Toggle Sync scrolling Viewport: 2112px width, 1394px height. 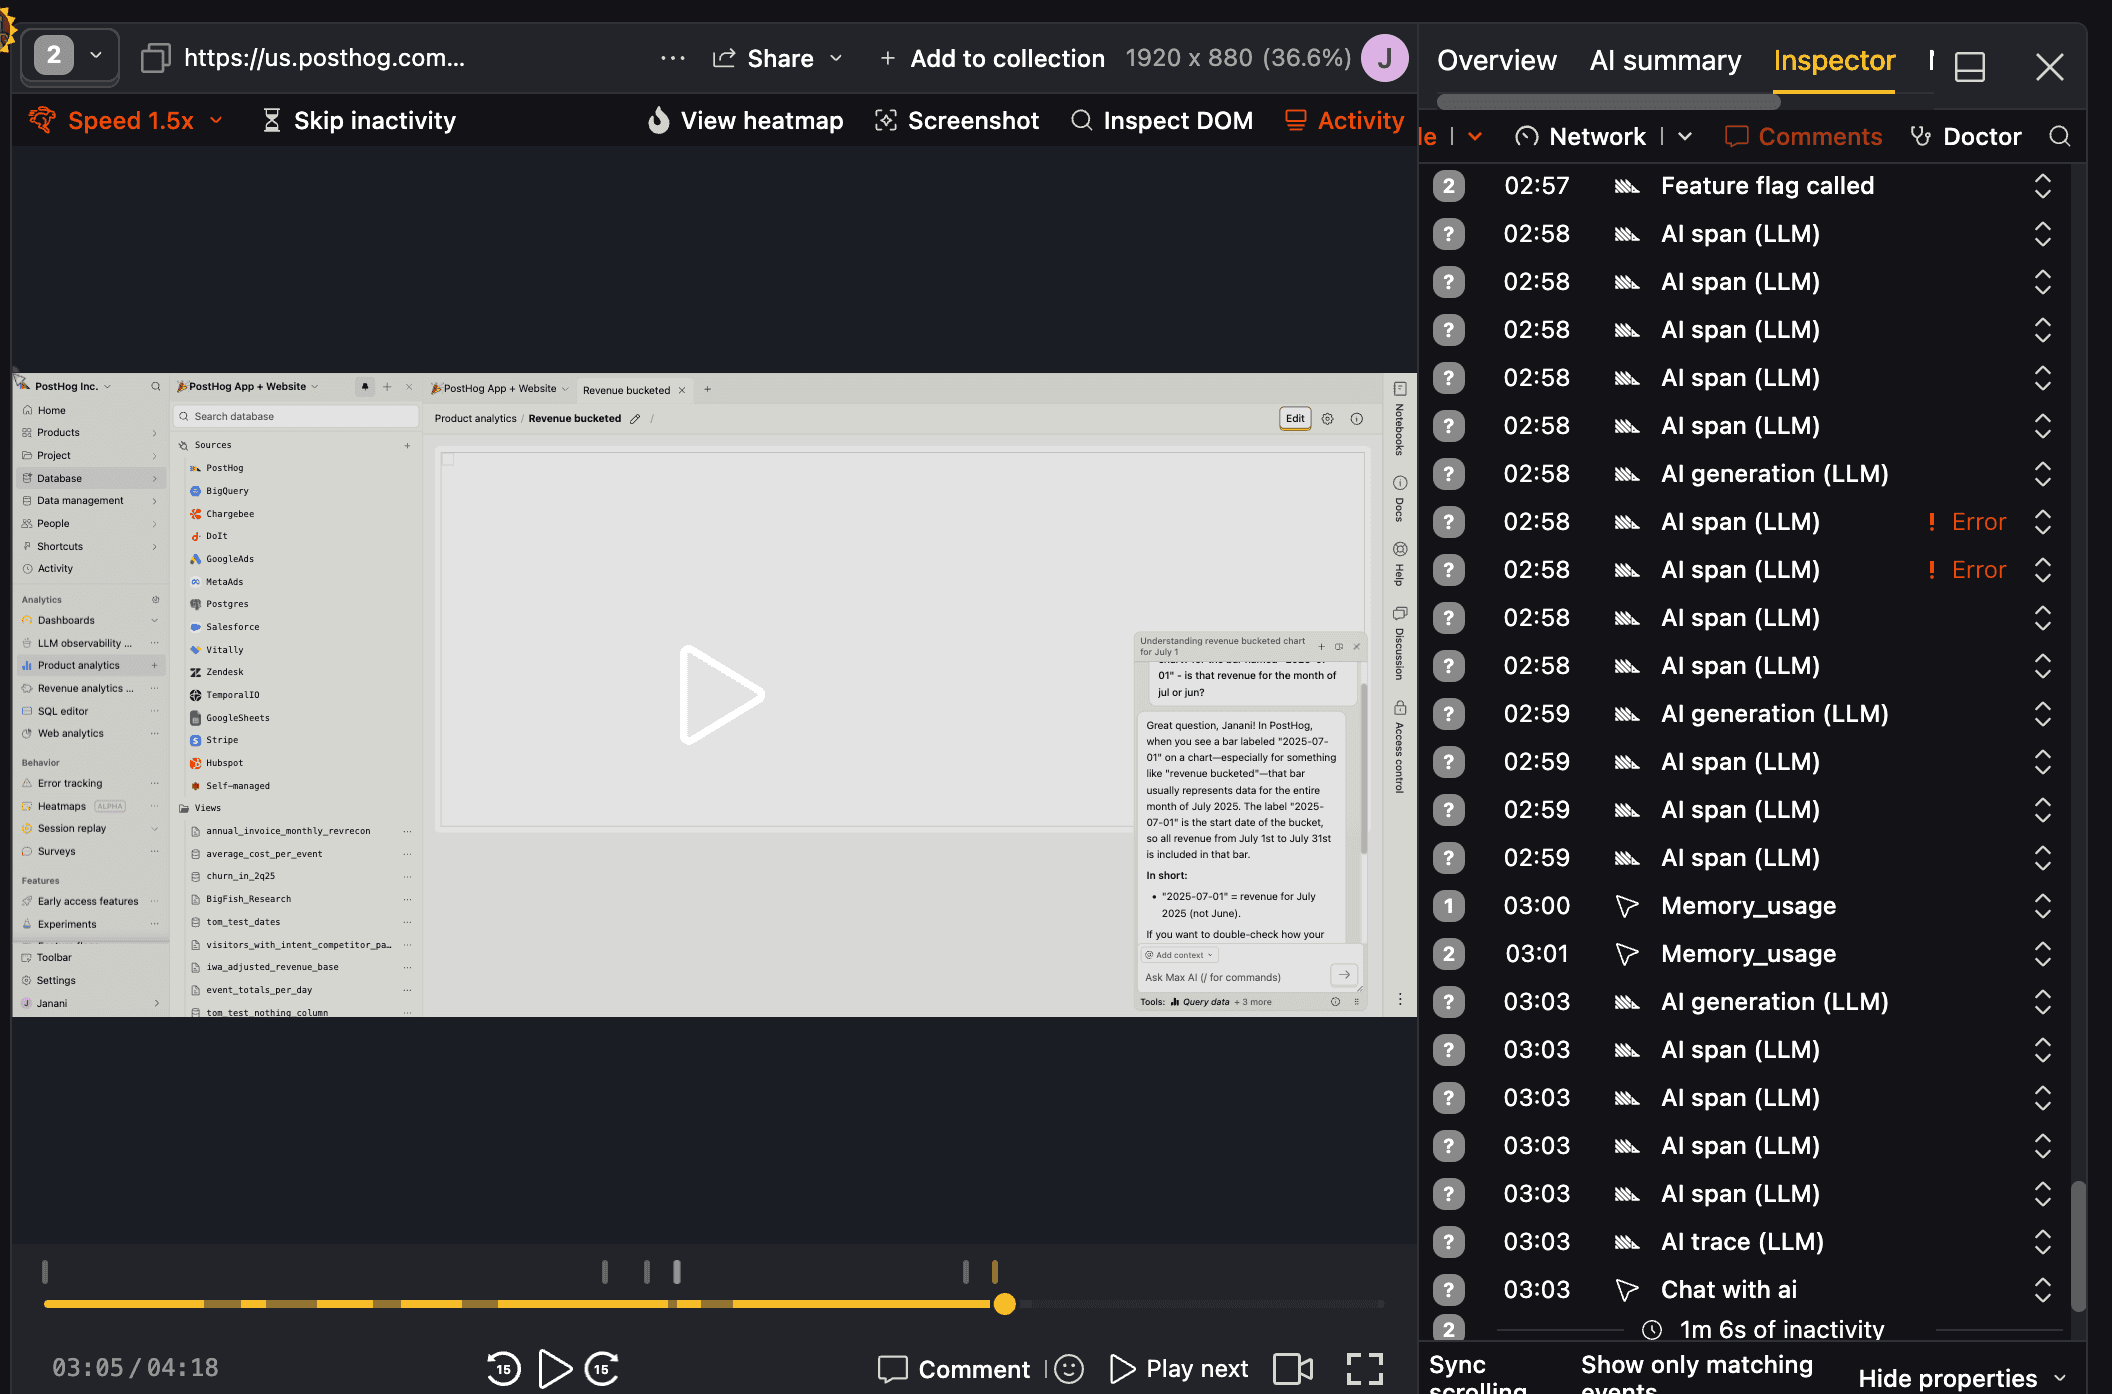tap(1477, 1374)
